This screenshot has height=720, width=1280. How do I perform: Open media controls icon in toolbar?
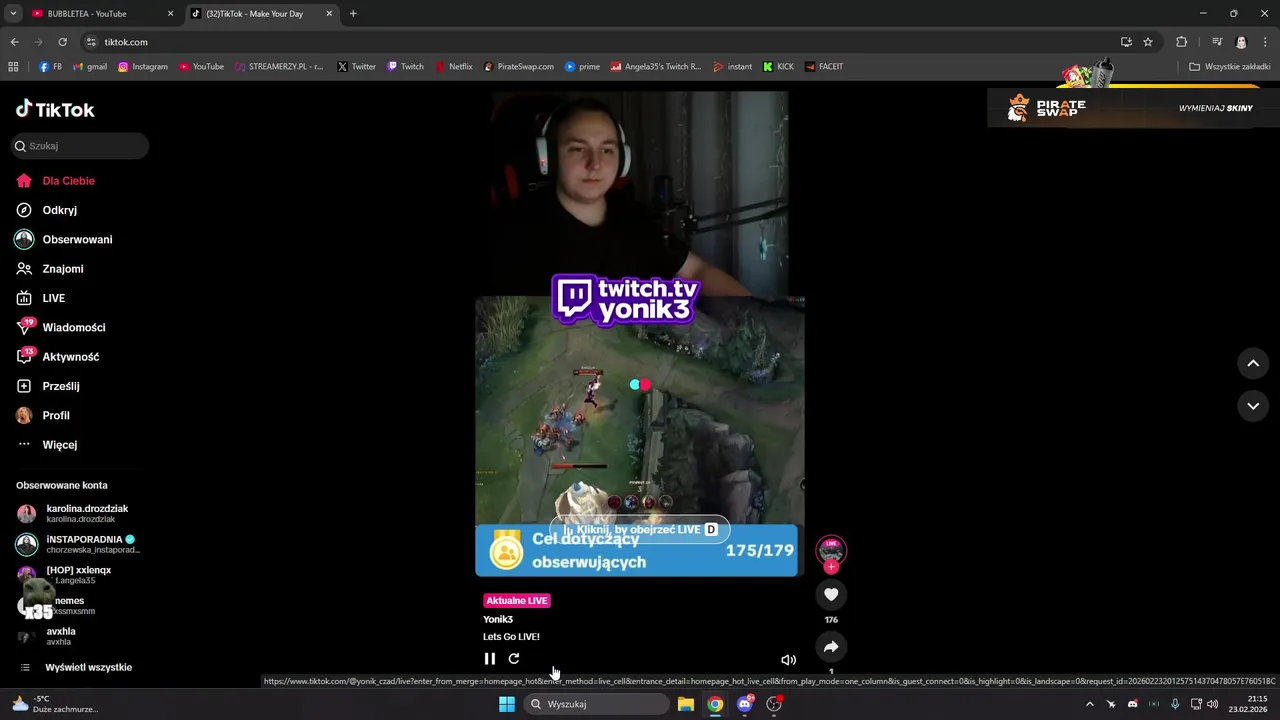click(x=1217, y=42)
